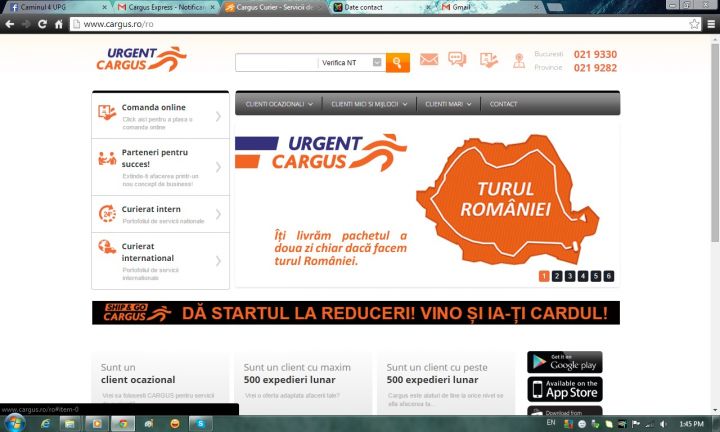
Task: Reload the page using the refresh icon
Action: [43, 23]
